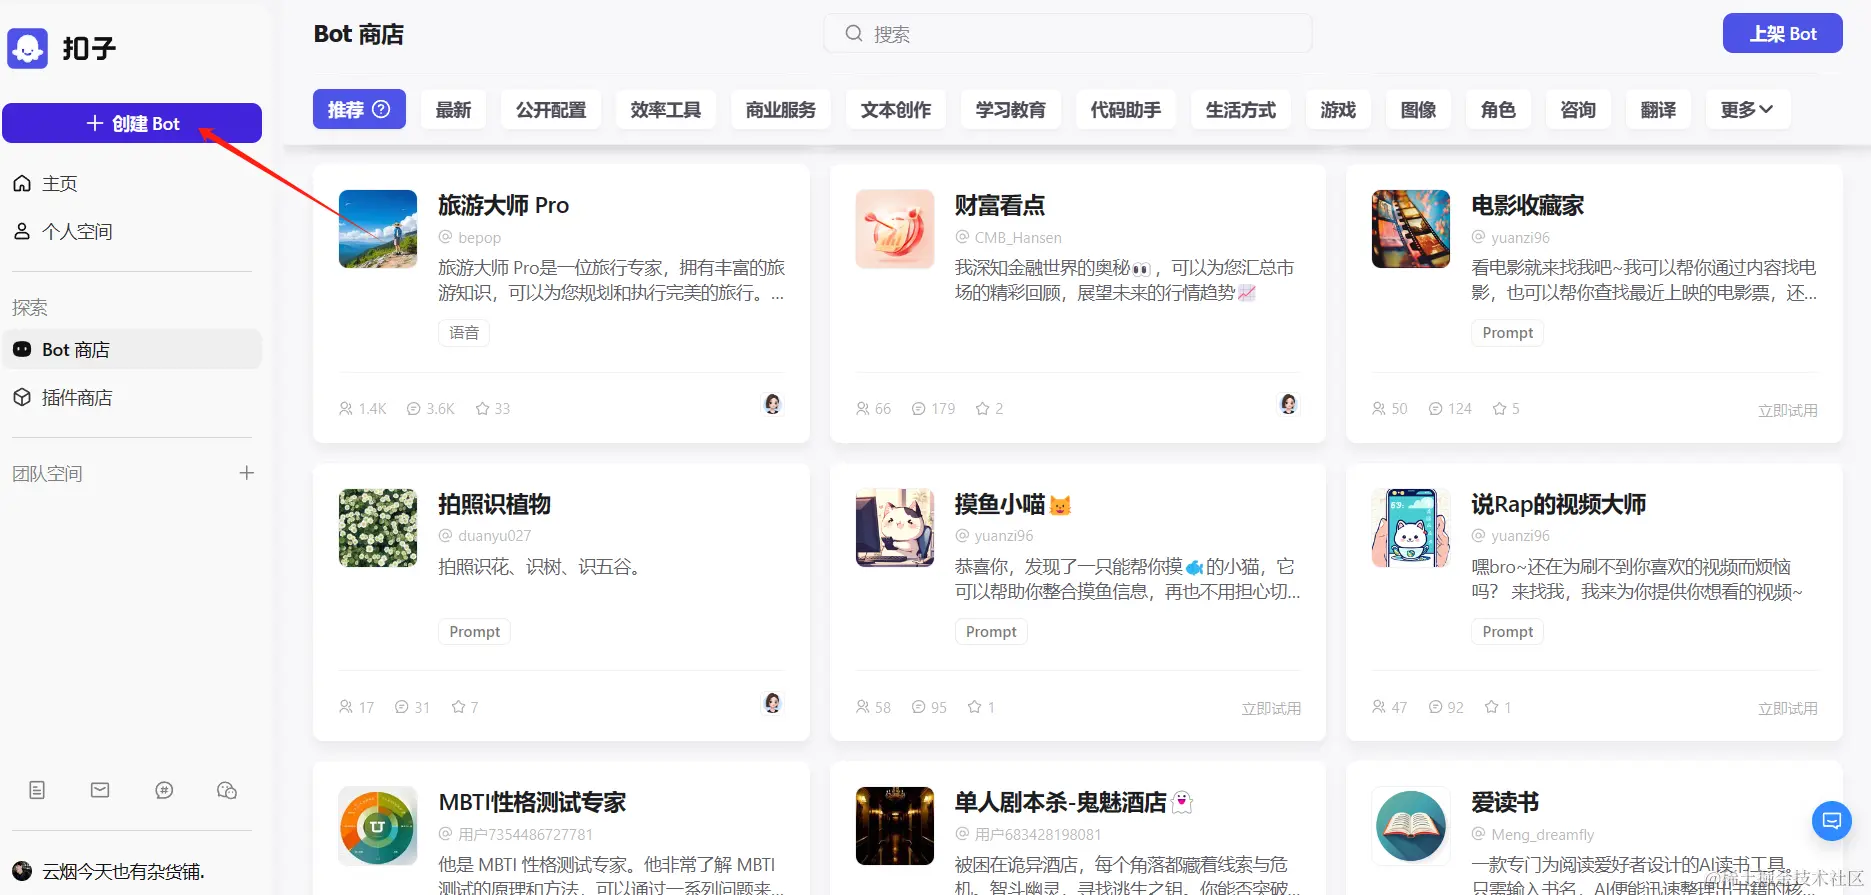
Task: Click the Prompt tag on 摸鱼小喵
Action: click(x=991, y=632)
